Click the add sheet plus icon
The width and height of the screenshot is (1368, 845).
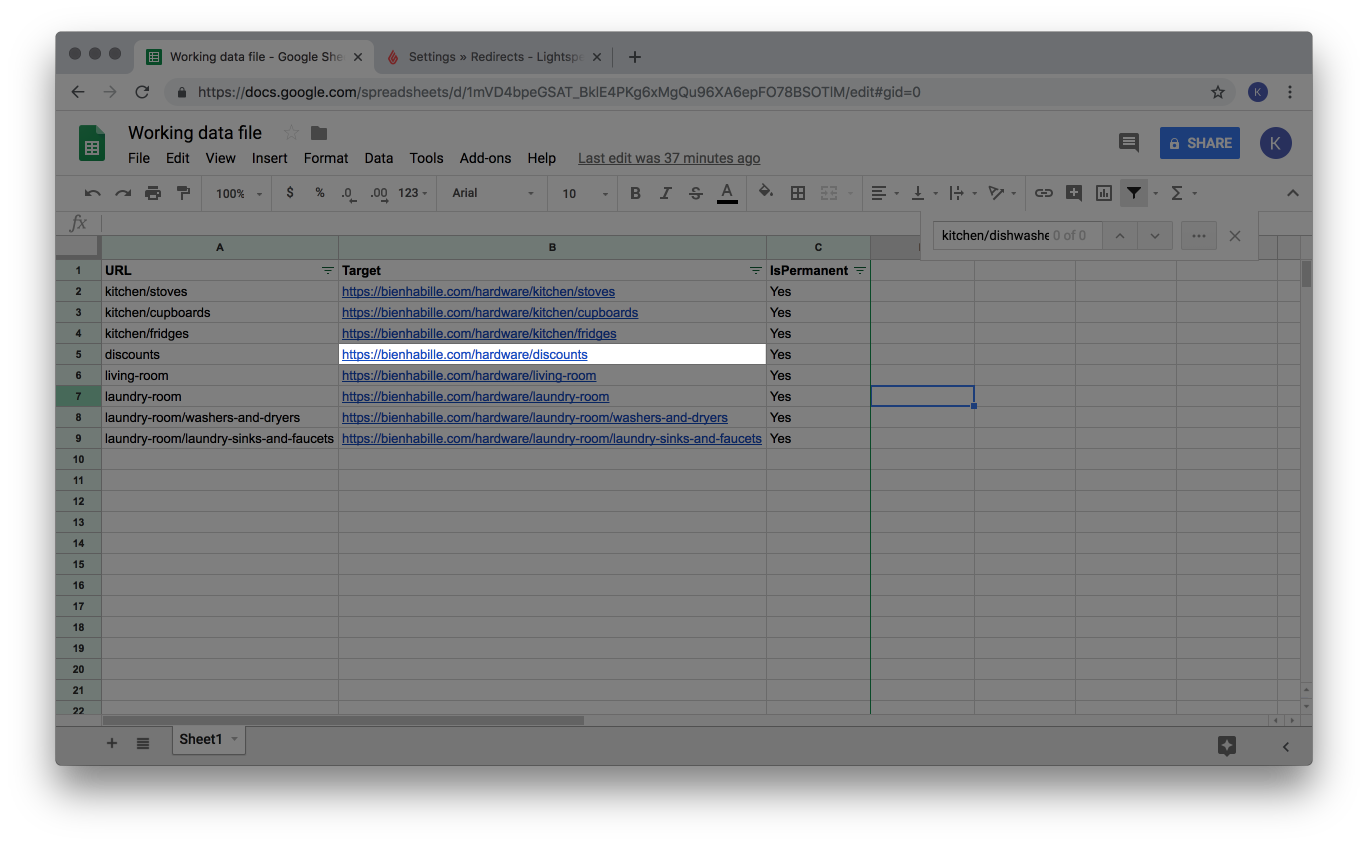(112, 743)
